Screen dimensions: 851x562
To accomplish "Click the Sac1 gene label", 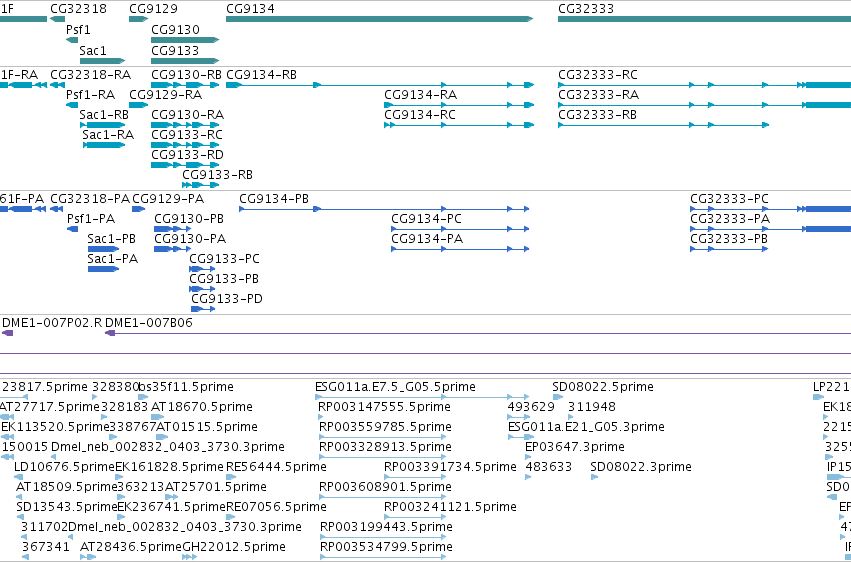I will coord(93,50).
